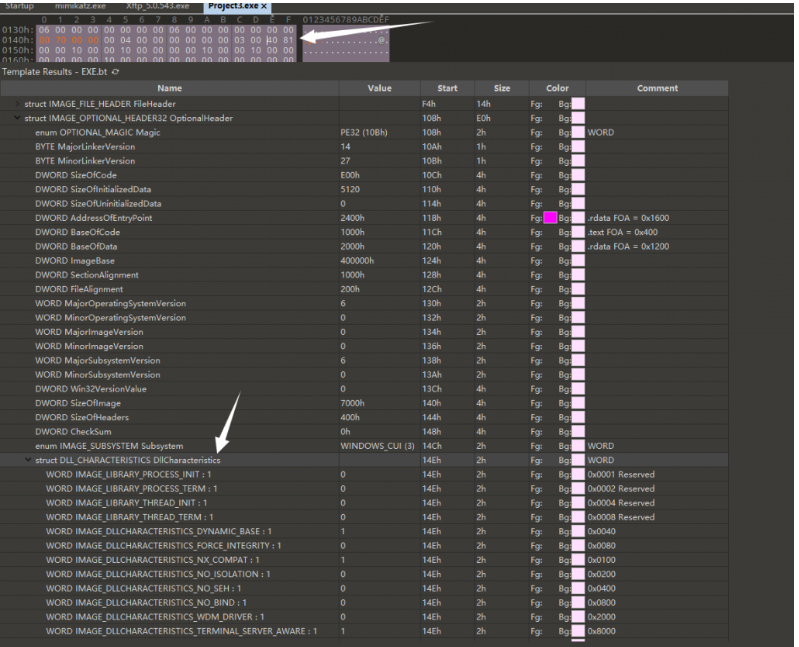The width and height of the screenshot is (799, 647).
Task: Sort by the Value column header
Action: click(x=380, y=88)
